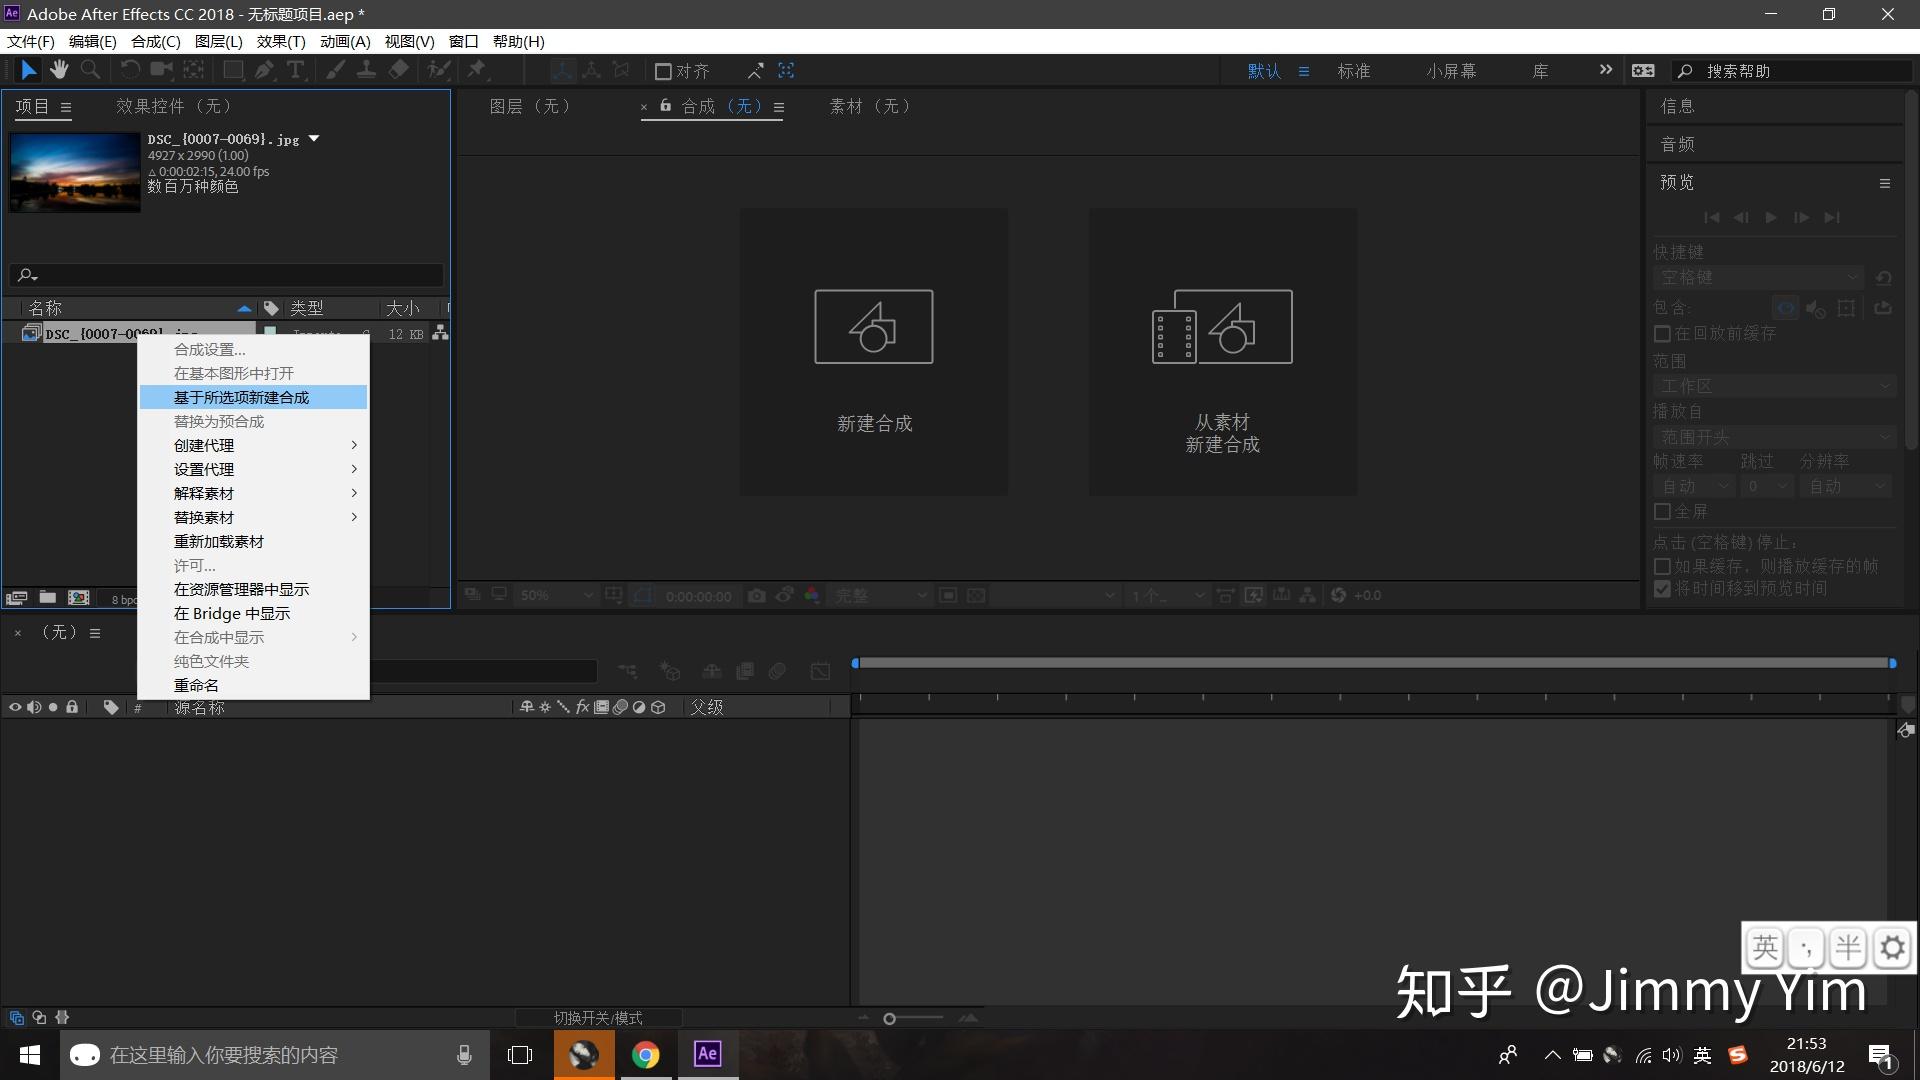
Task: Choose 重新加载素材 in context menu
Action: tap(254, 541)
